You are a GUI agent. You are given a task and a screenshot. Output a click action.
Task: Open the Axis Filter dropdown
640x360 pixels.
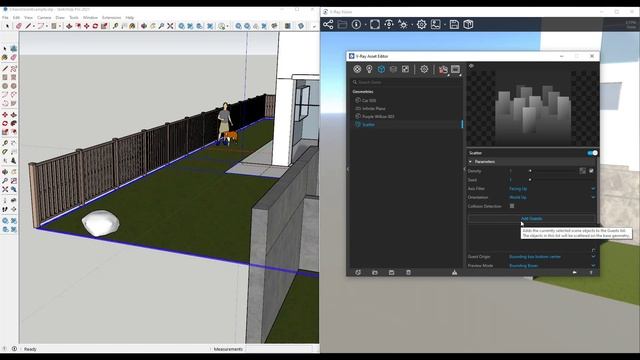[552, 189]
